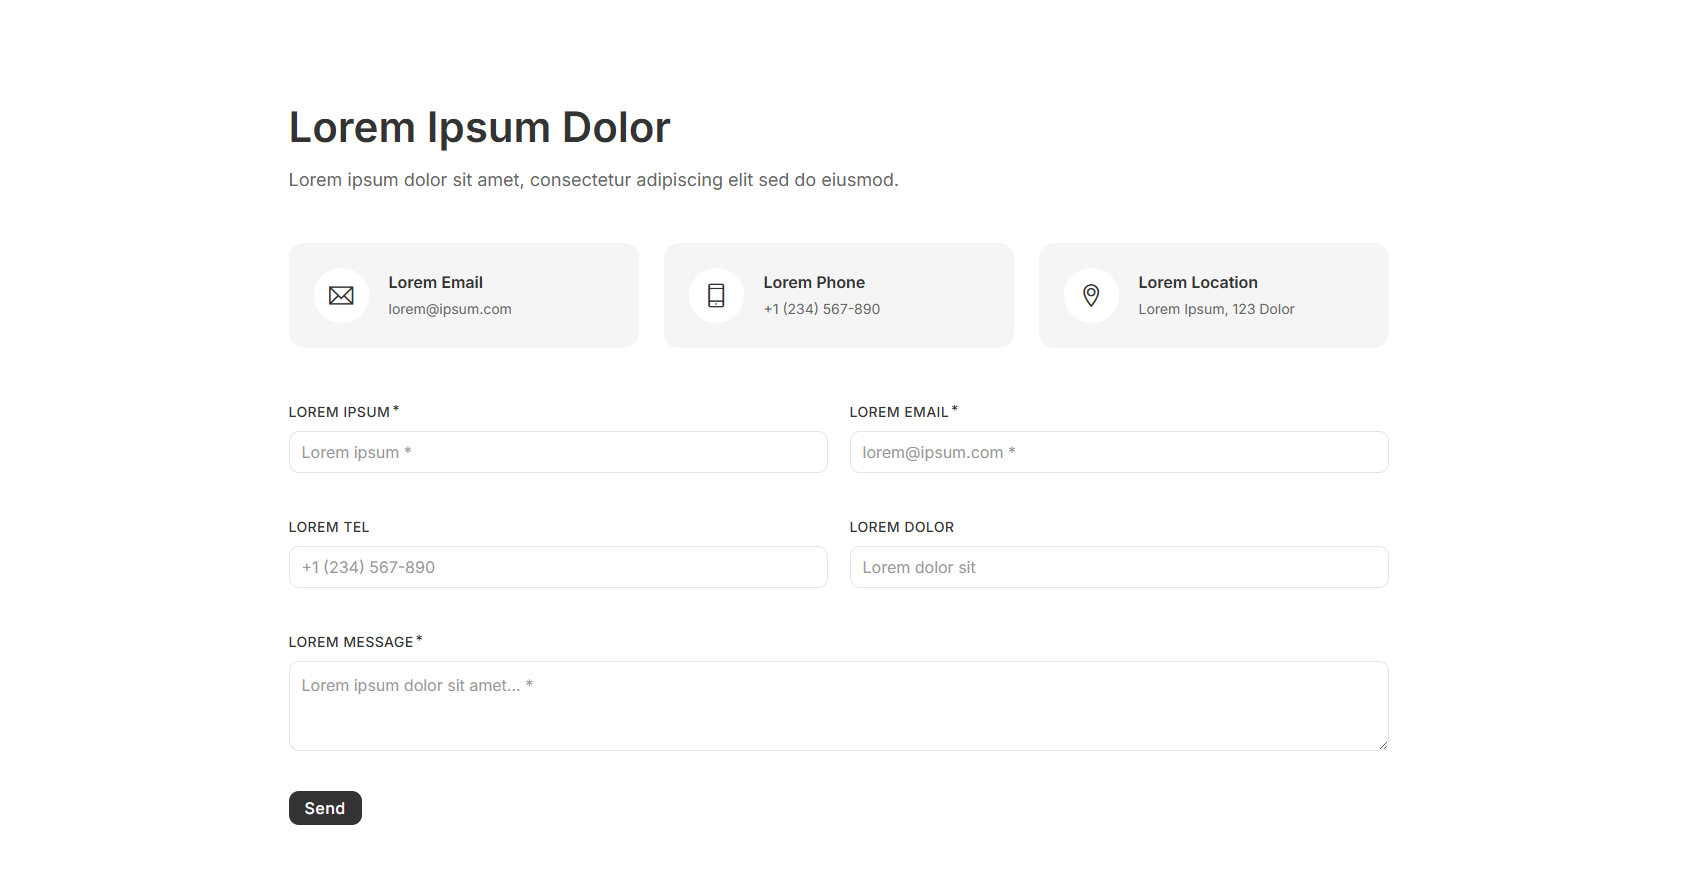Click the LOREM DOLOR field label
Screen dimensions: 1692x883
(x=902, y=527)
